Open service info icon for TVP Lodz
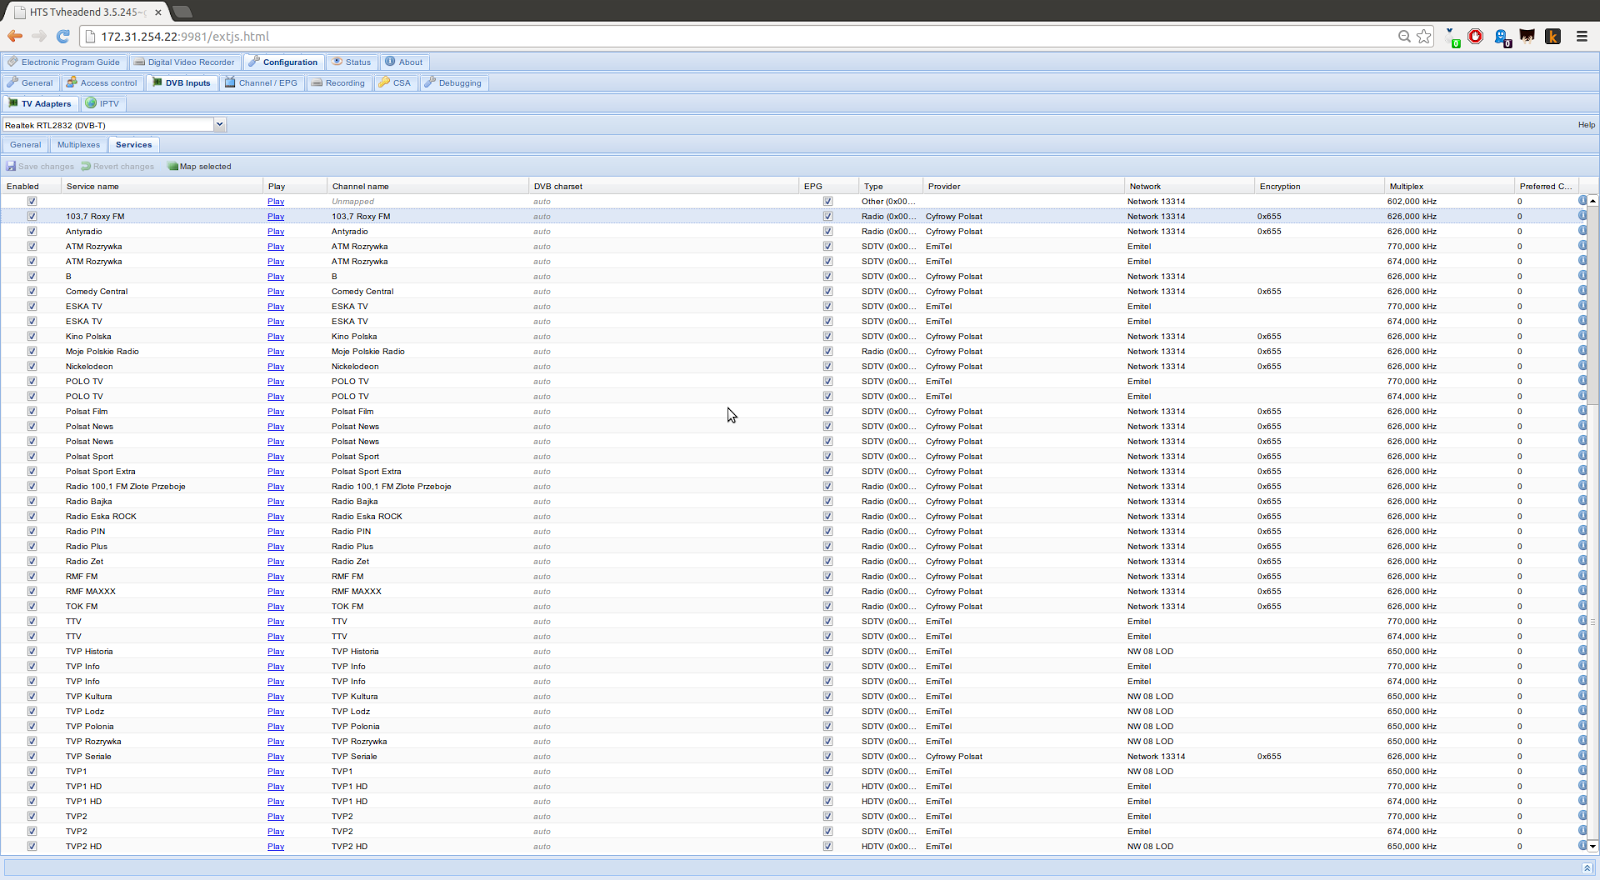1600x880 pixels. pos(1582,711)
